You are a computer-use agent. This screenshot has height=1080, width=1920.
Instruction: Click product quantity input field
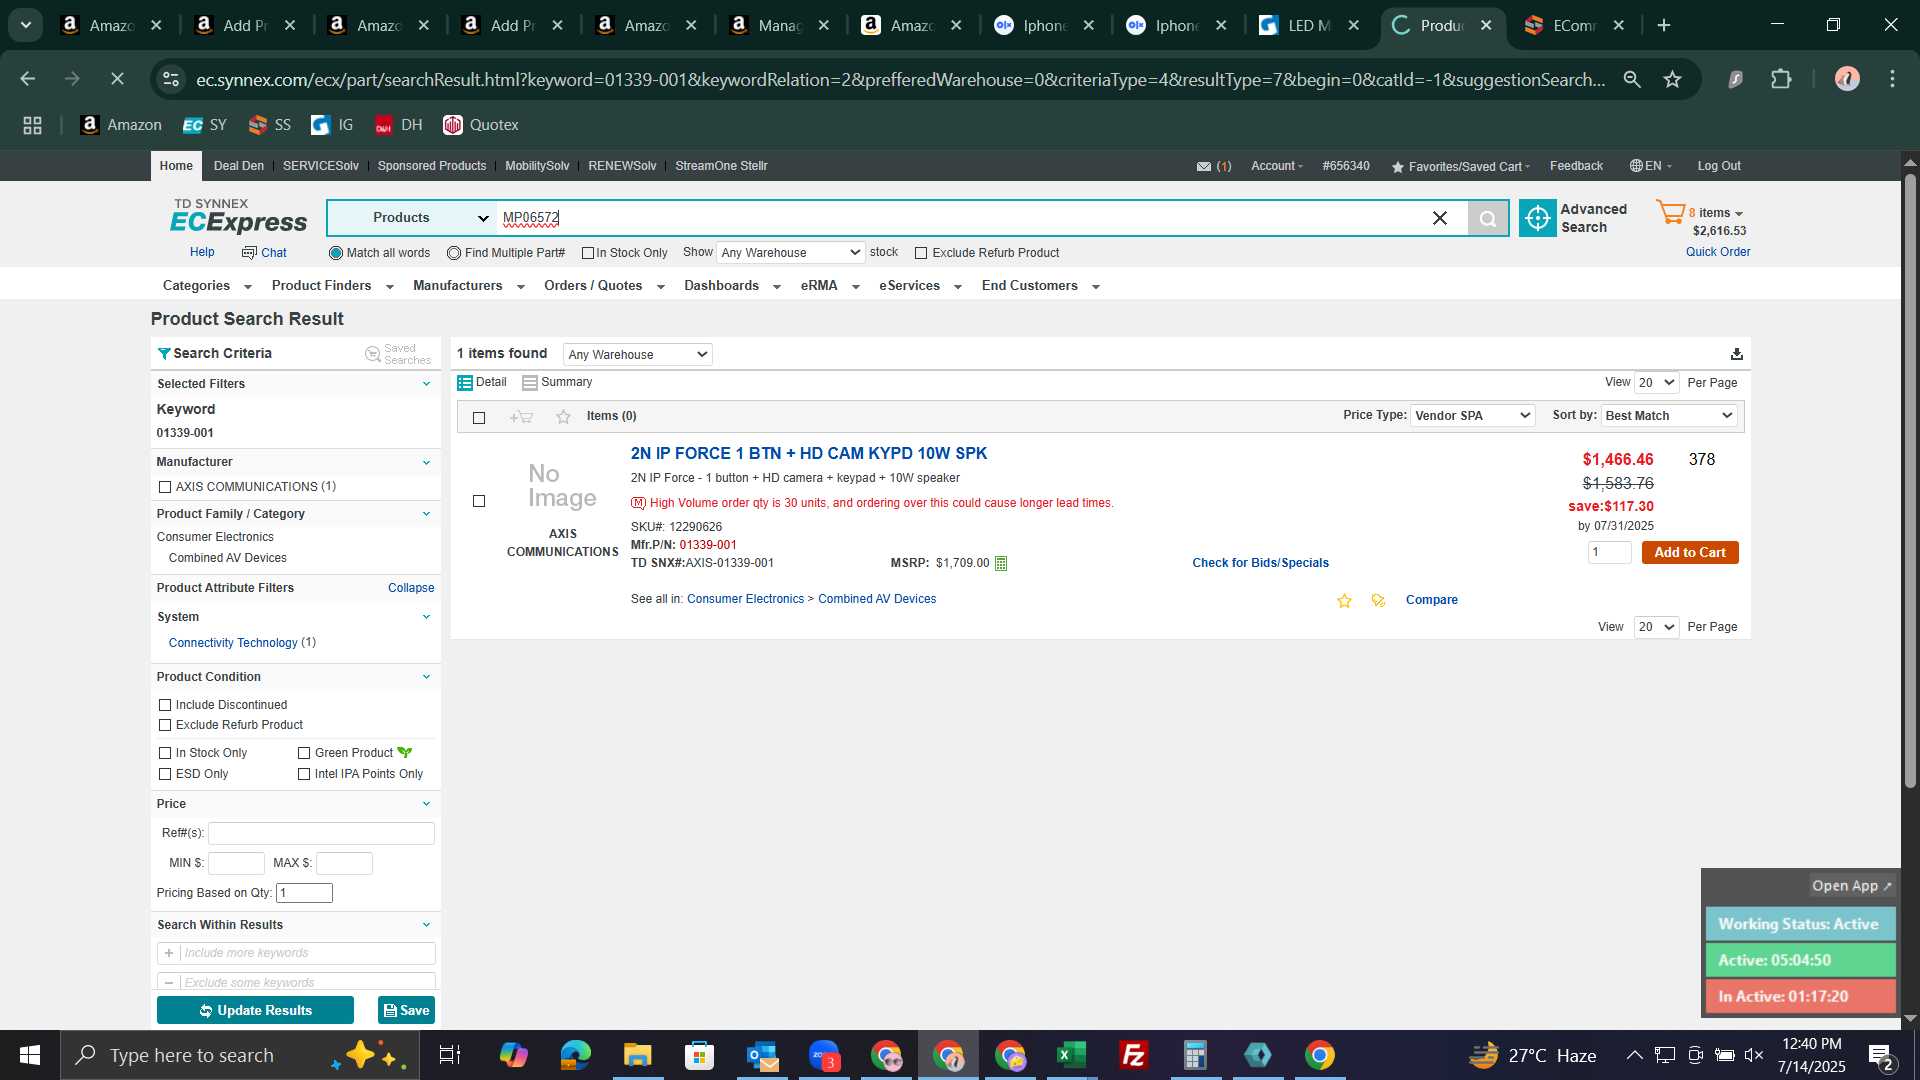1609,553
